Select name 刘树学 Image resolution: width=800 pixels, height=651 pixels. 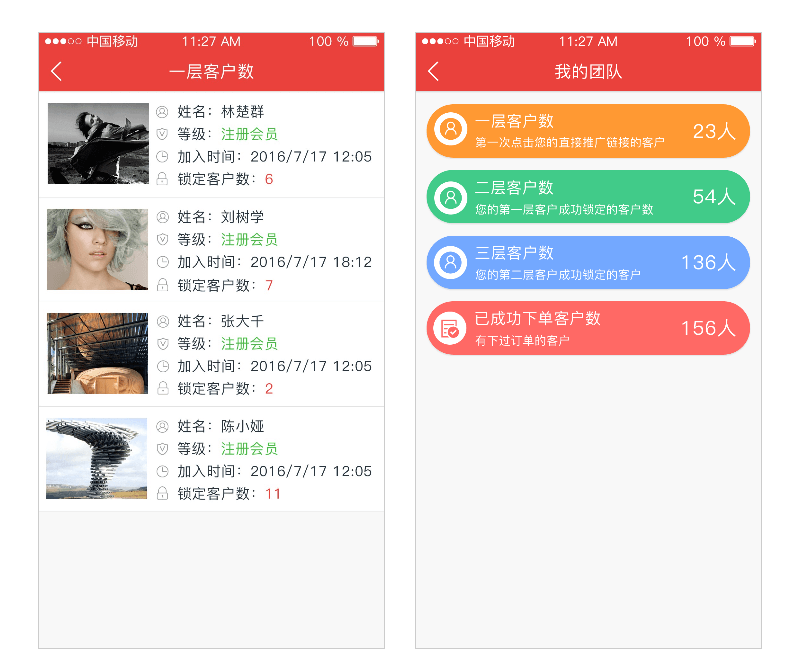coord(242,217)
